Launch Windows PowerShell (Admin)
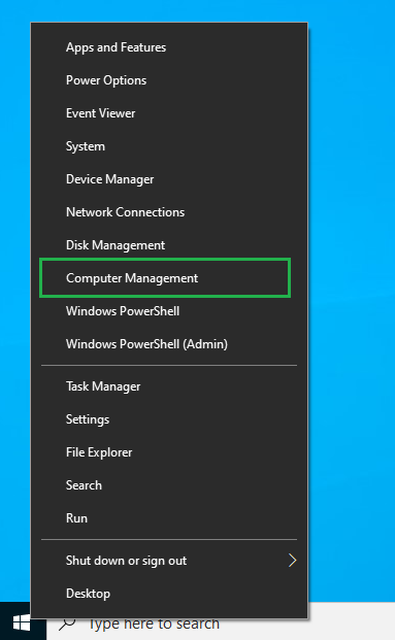 tap(169, 344)
